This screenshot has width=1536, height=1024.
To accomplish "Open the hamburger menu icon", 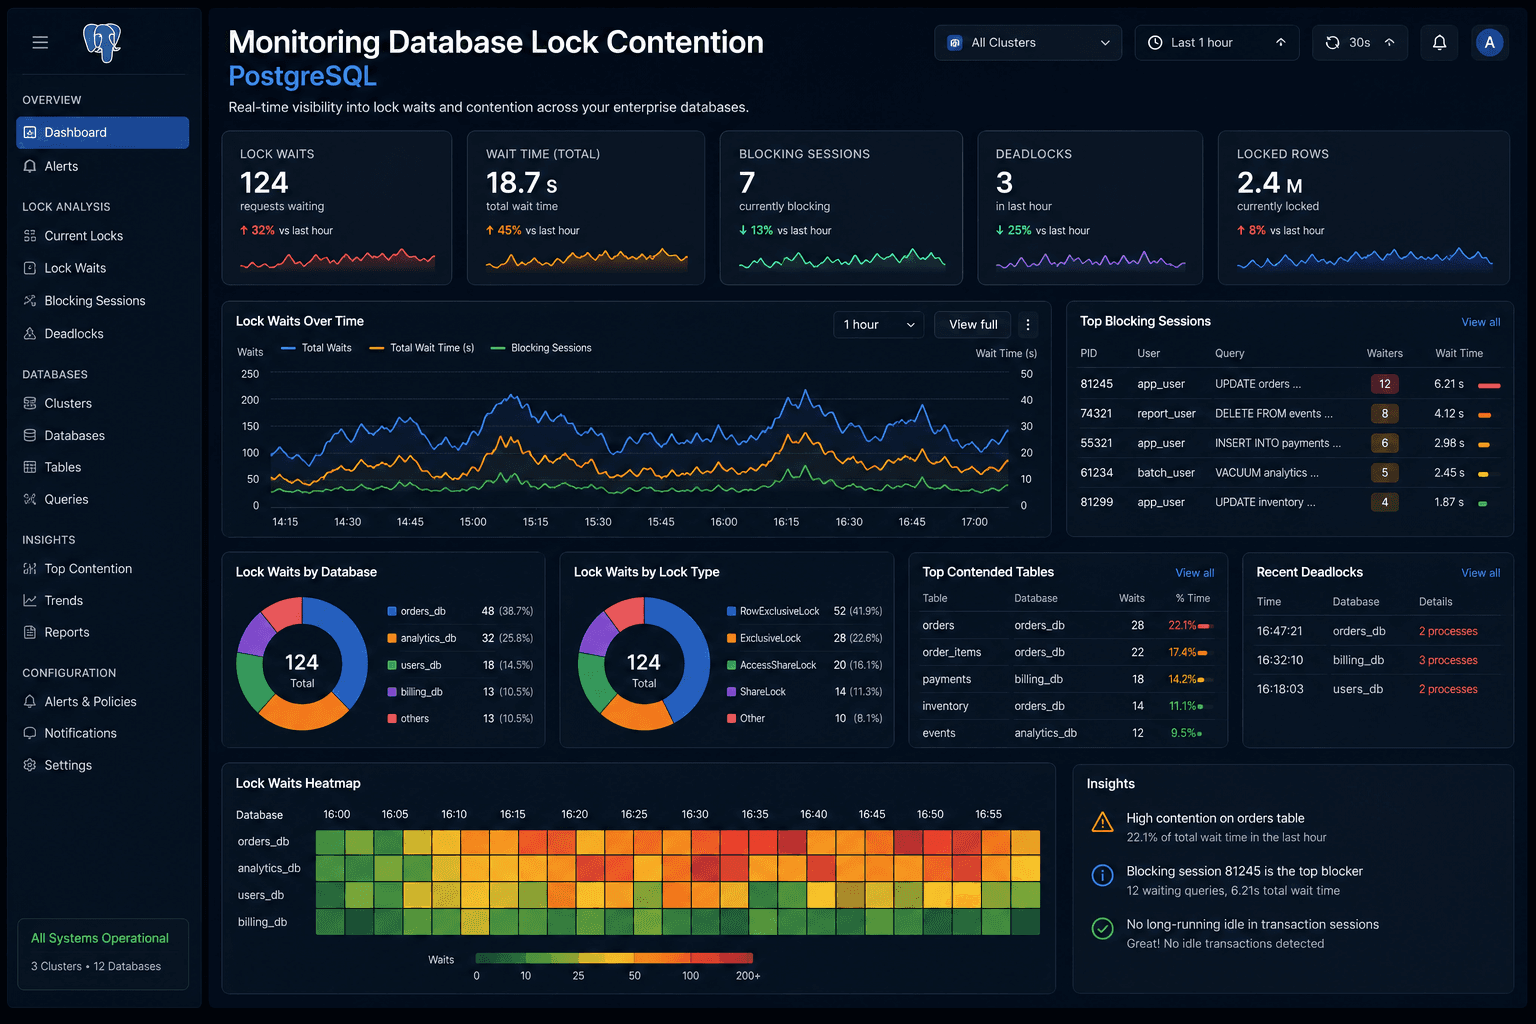I will click(x=40, y=42).
